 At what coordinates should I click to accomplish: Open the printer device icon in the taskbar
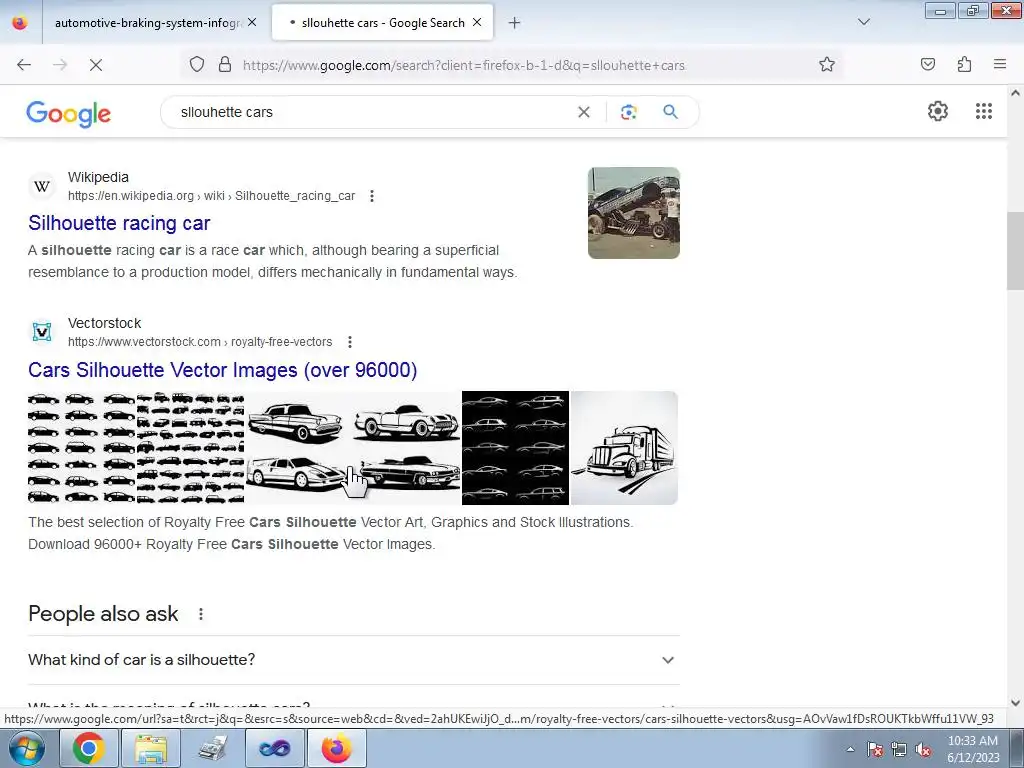213,748
